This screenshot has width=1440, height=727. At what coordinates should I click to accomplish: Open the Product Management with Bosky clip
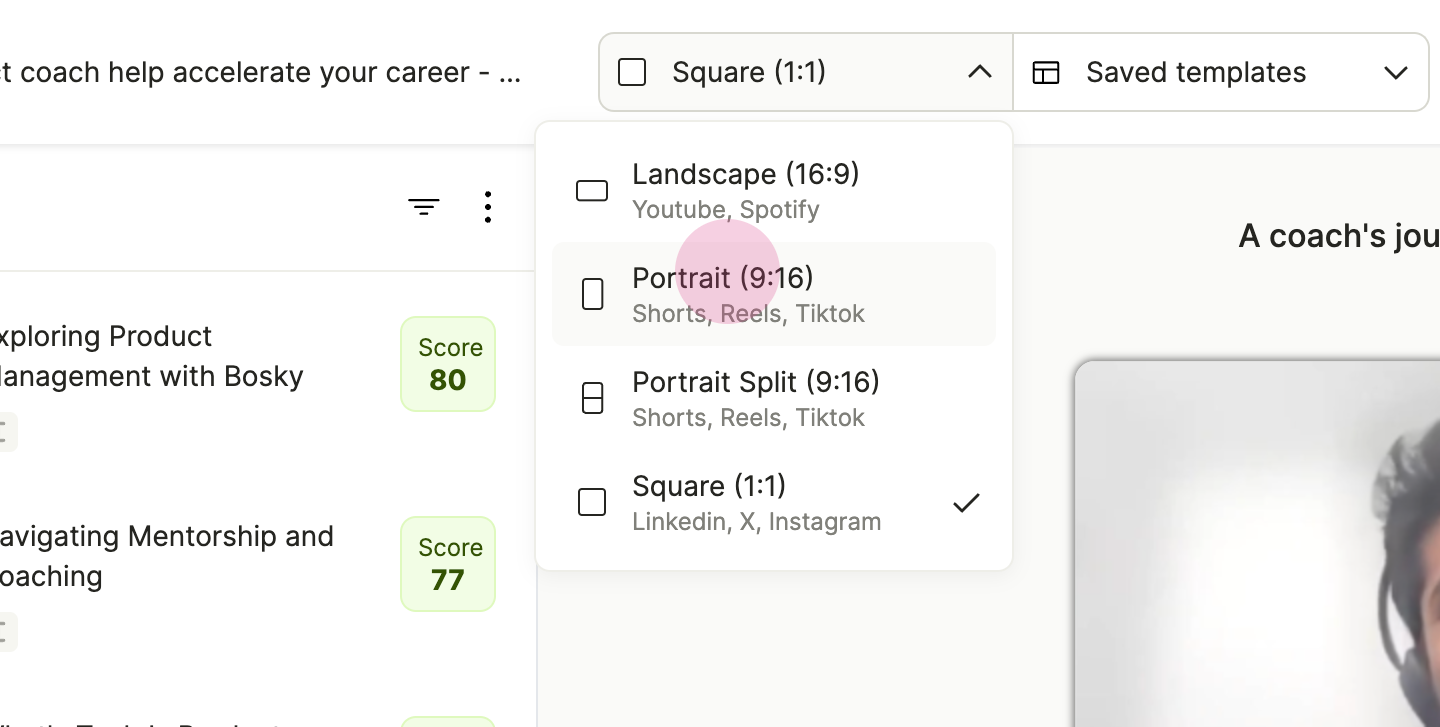click(x=151, y=356)
